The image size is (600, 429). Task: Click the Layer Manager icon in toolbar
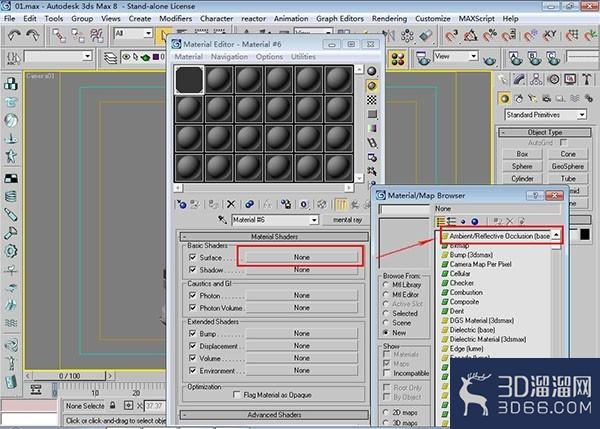pos(110,58)
